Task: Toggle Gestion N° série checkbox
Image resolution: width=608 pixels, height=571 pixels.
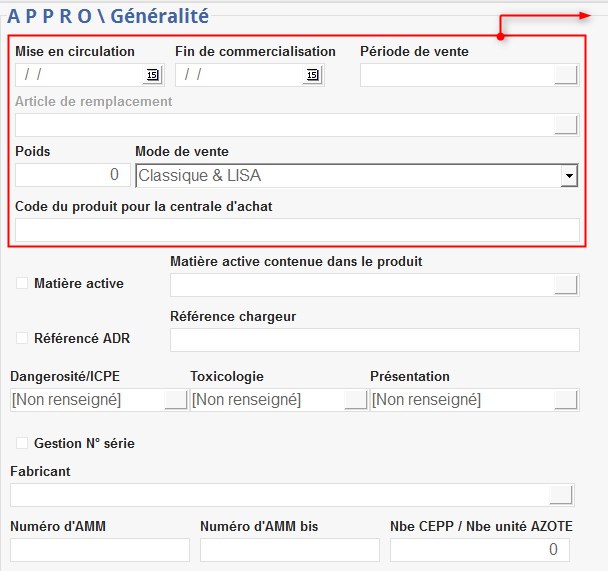Action: (22, 443)
